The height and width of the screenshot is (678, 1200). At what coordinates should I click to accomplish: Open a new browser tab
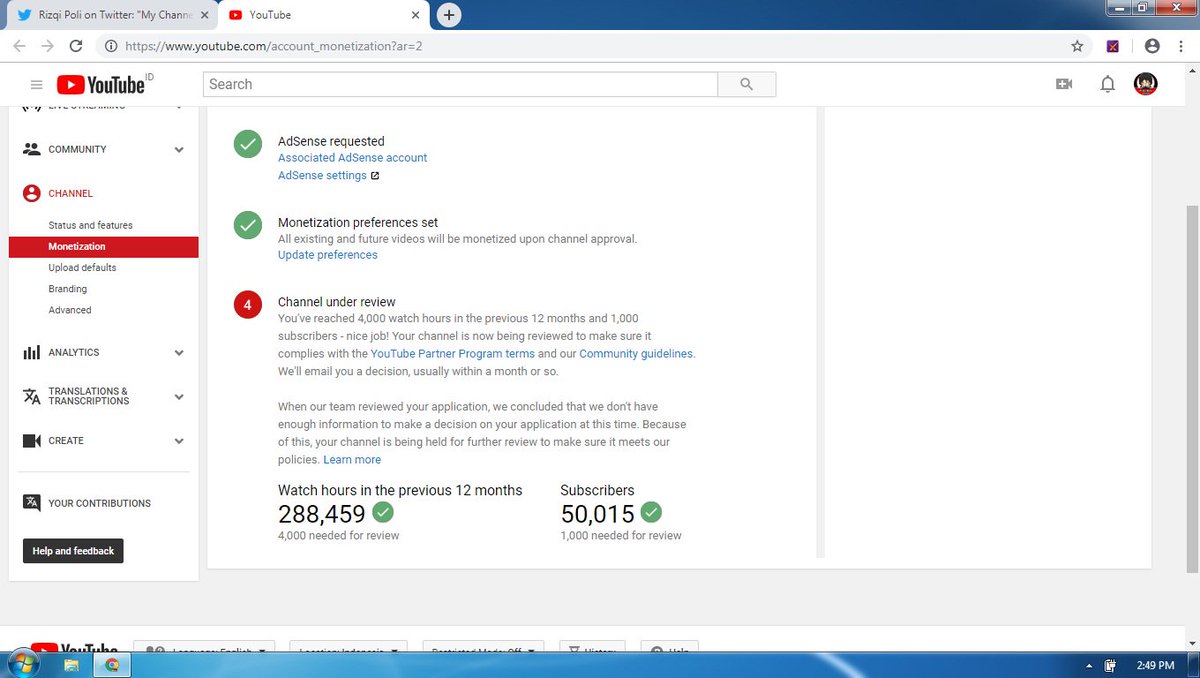tap(449, 15)
